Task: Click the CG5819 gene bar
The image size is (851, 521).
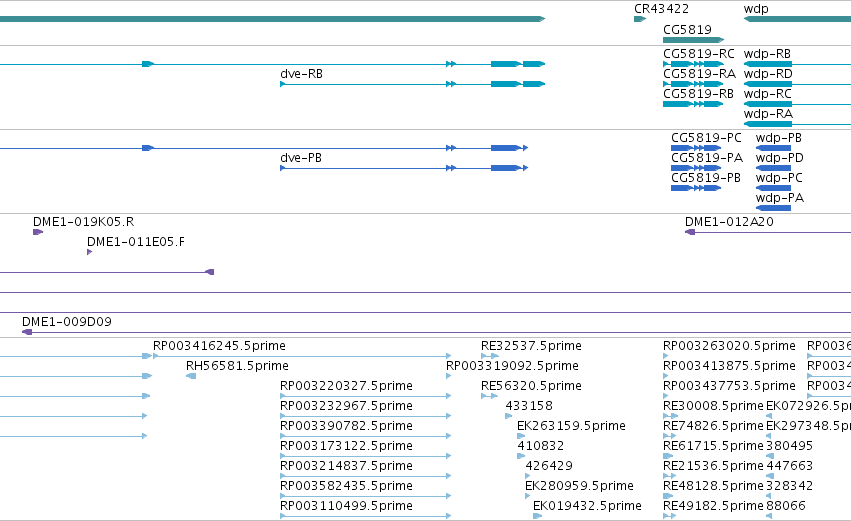Action: [694, 40]
